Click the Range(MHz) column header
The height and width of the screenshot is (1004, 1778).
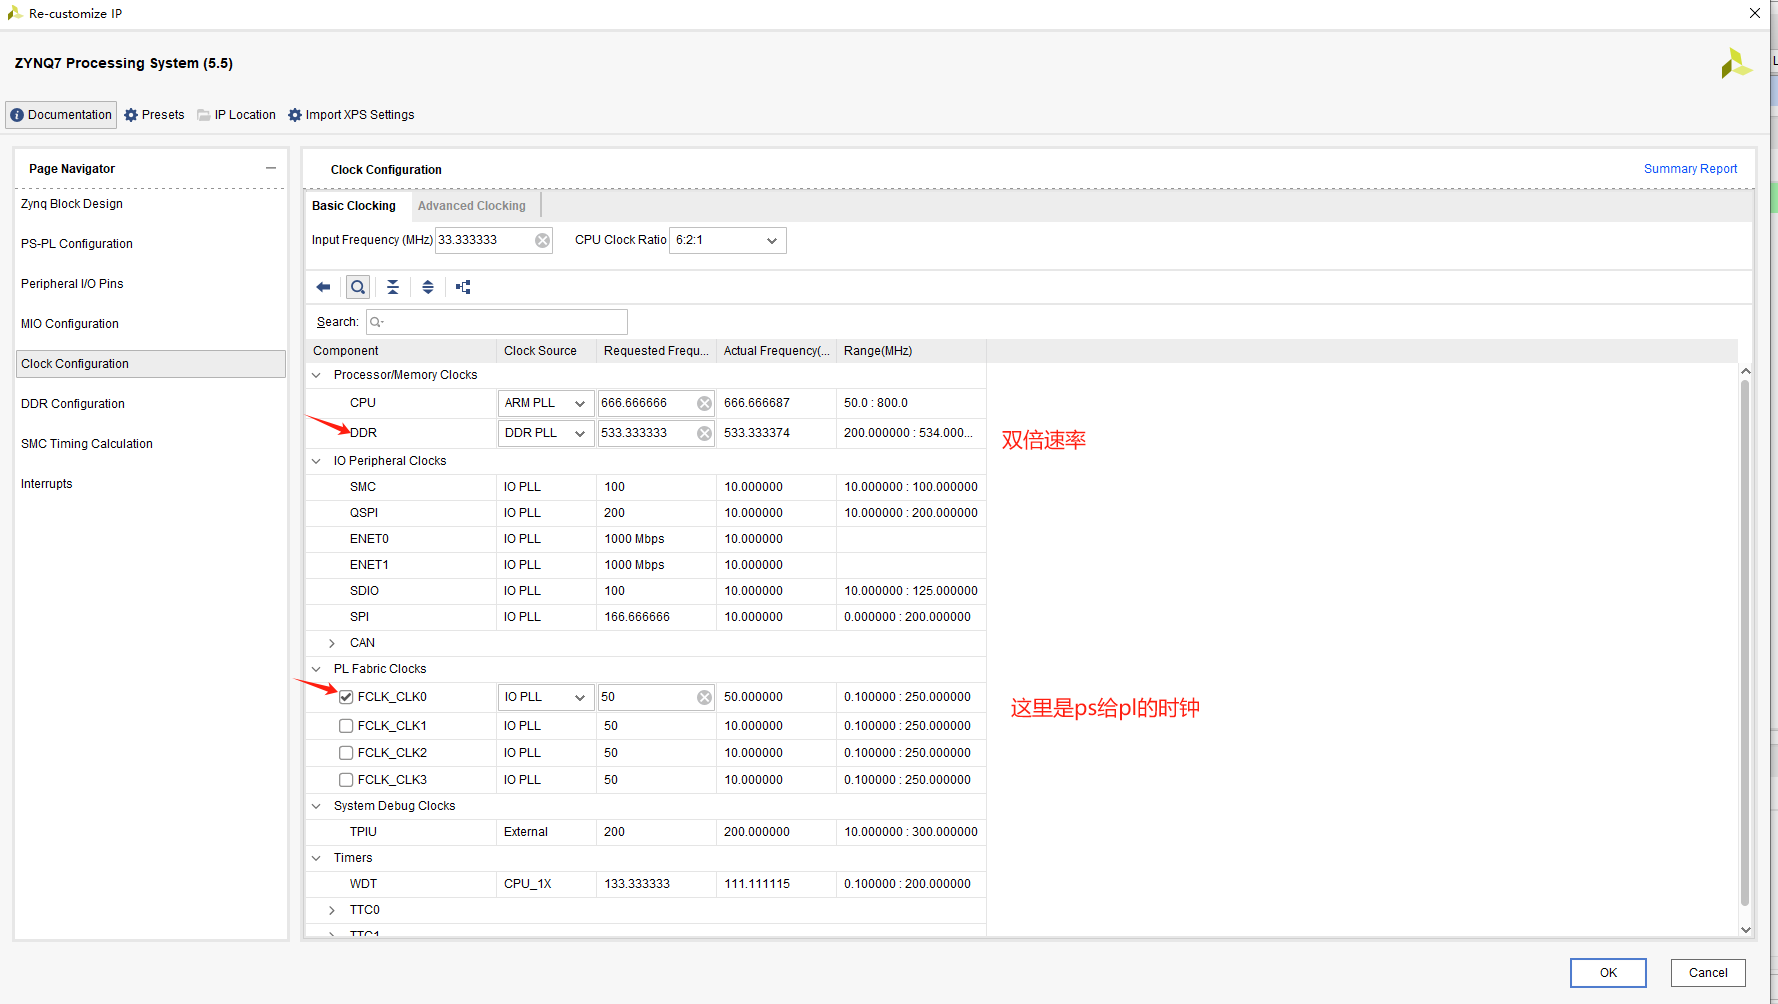pyautogui.click(x=911, y=351)
